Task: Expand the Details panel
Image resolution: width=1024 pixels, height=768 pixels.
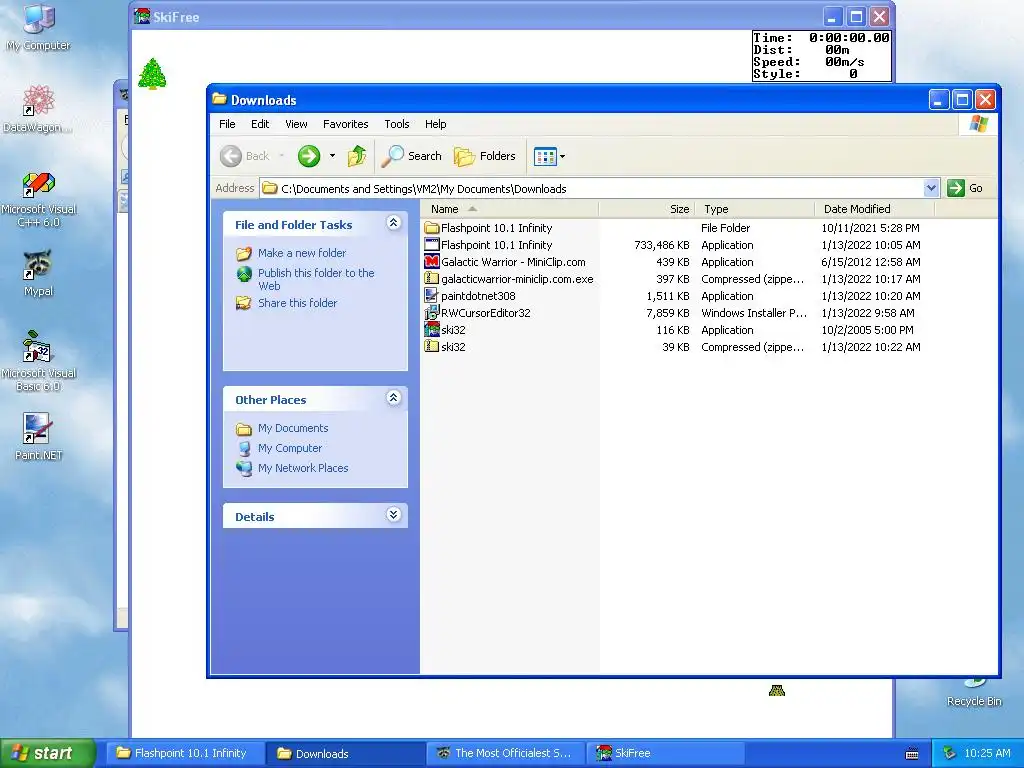Action: tap(393, 515)
